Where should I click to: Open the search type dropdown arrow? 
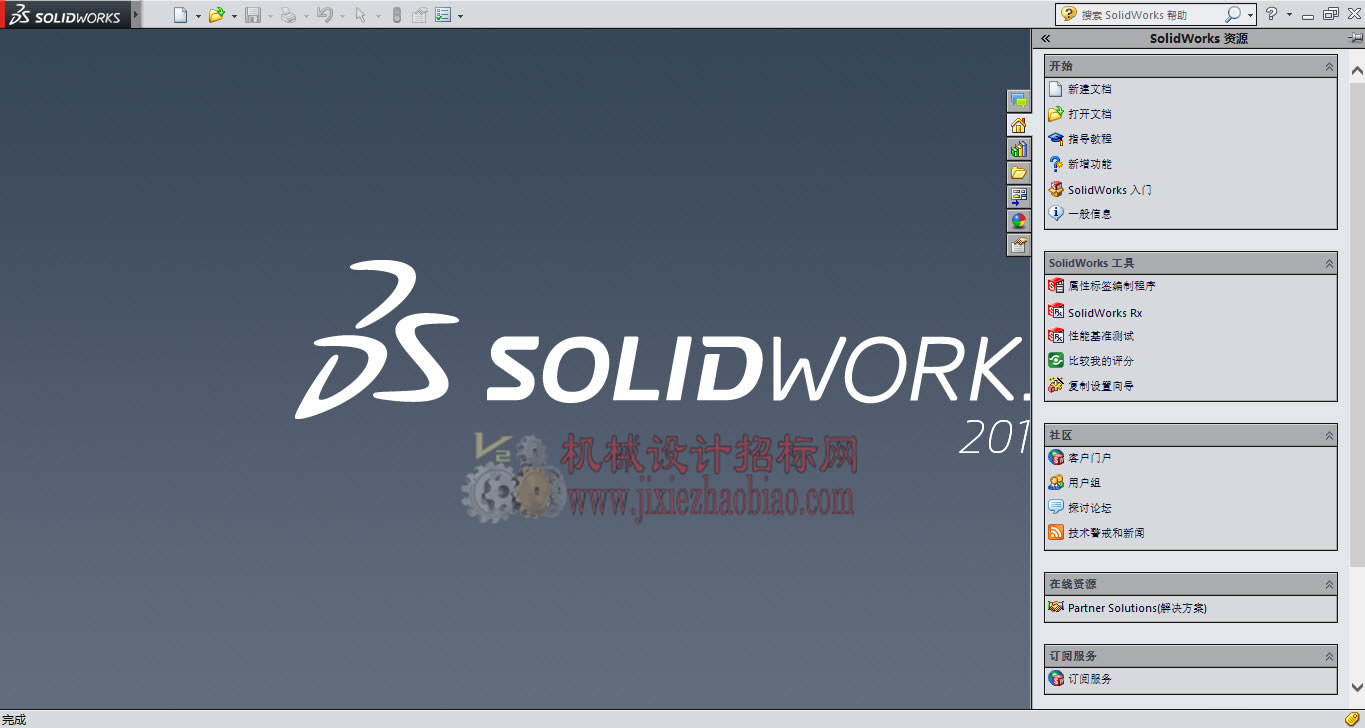point(1250,16)
